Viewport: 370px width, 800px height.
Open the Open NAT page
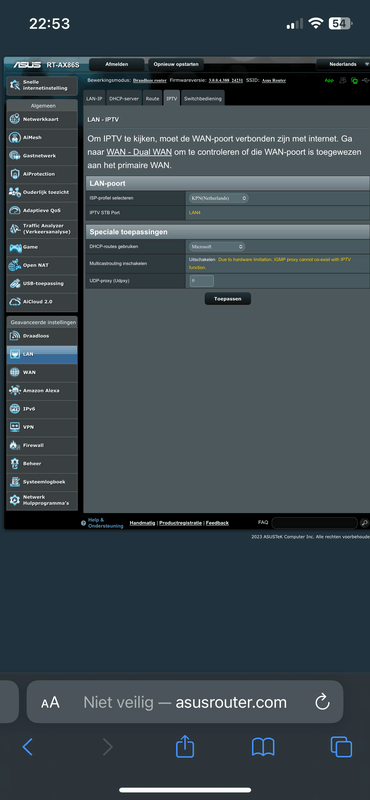coord(42,265)
